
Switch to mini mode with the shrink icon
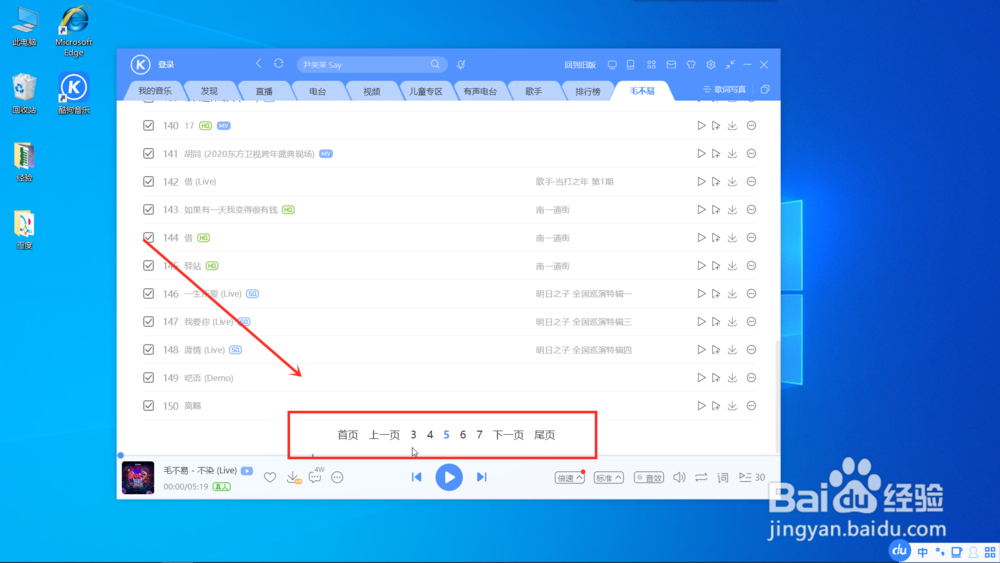pos(730,65)
